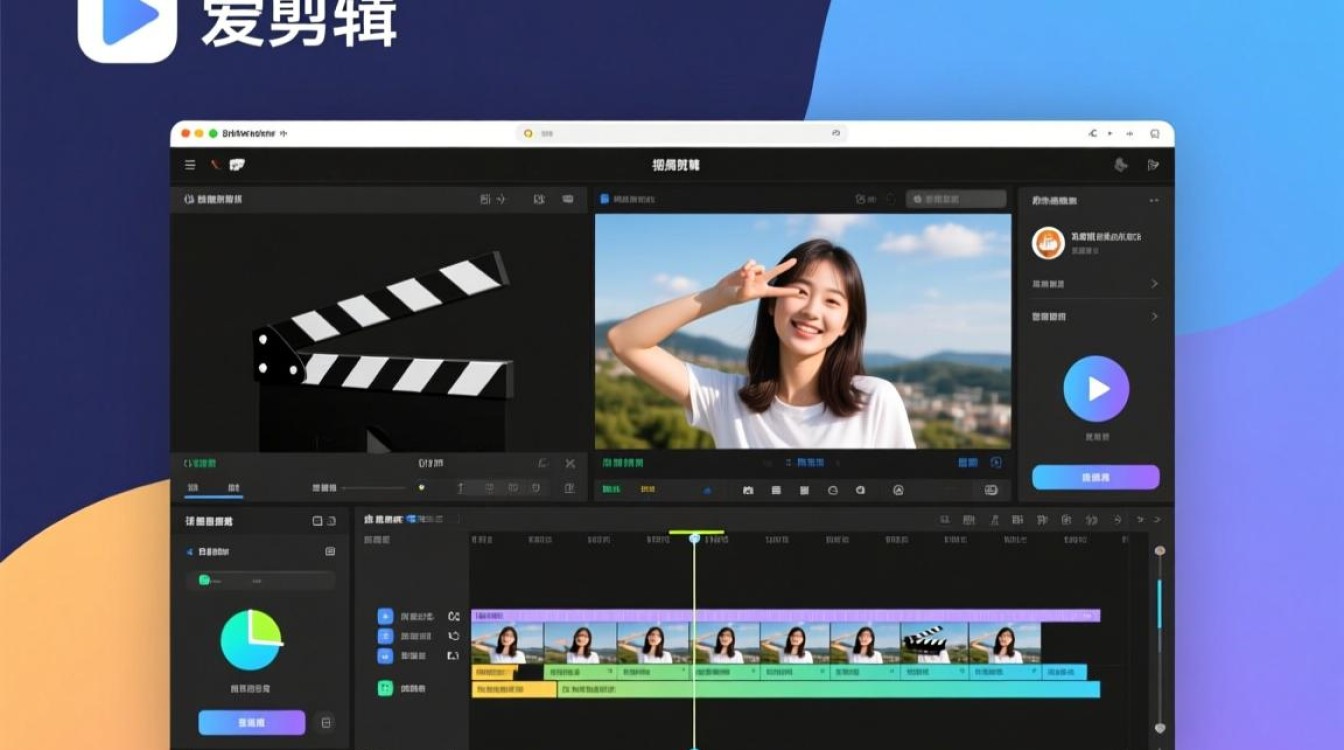Click the rightmost icon in the left viewer header

click(x=568, y=199)
